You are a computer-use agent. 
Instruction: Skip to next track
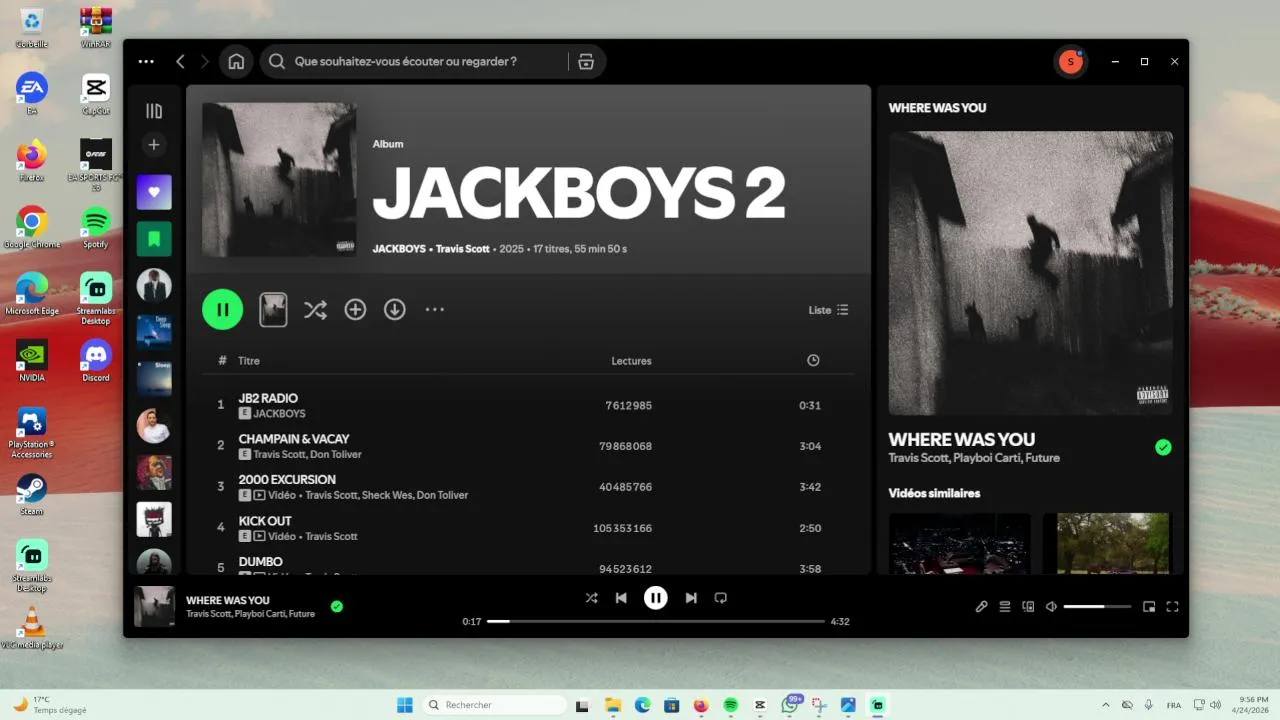coord(690,598)
